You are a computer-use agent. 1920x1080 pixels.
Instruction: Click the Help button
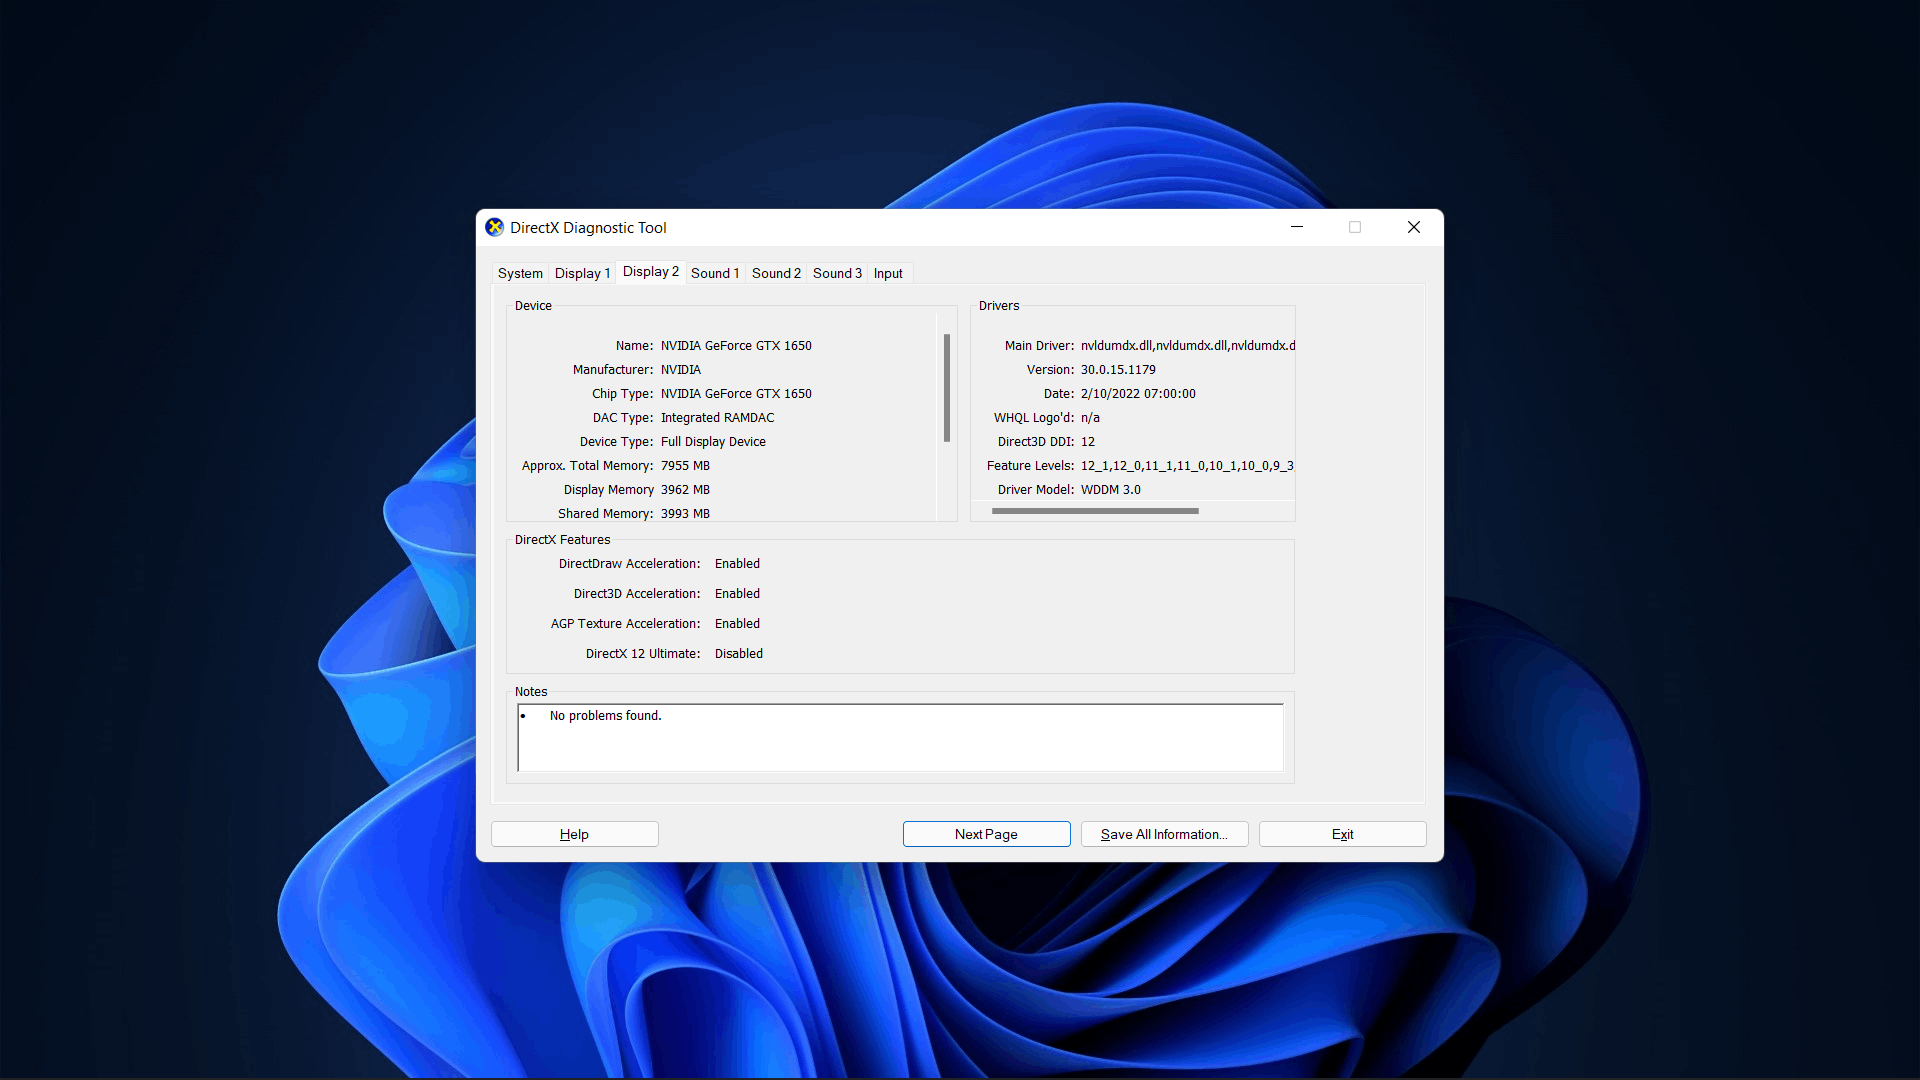coord(575,833)
